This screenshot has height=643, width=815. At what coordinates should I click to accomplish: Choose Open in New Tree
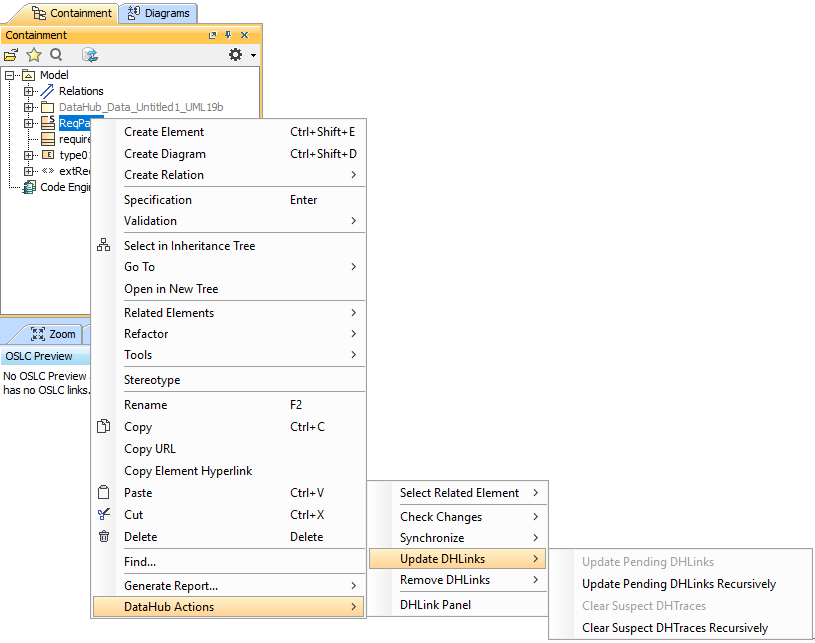[229, 288]
